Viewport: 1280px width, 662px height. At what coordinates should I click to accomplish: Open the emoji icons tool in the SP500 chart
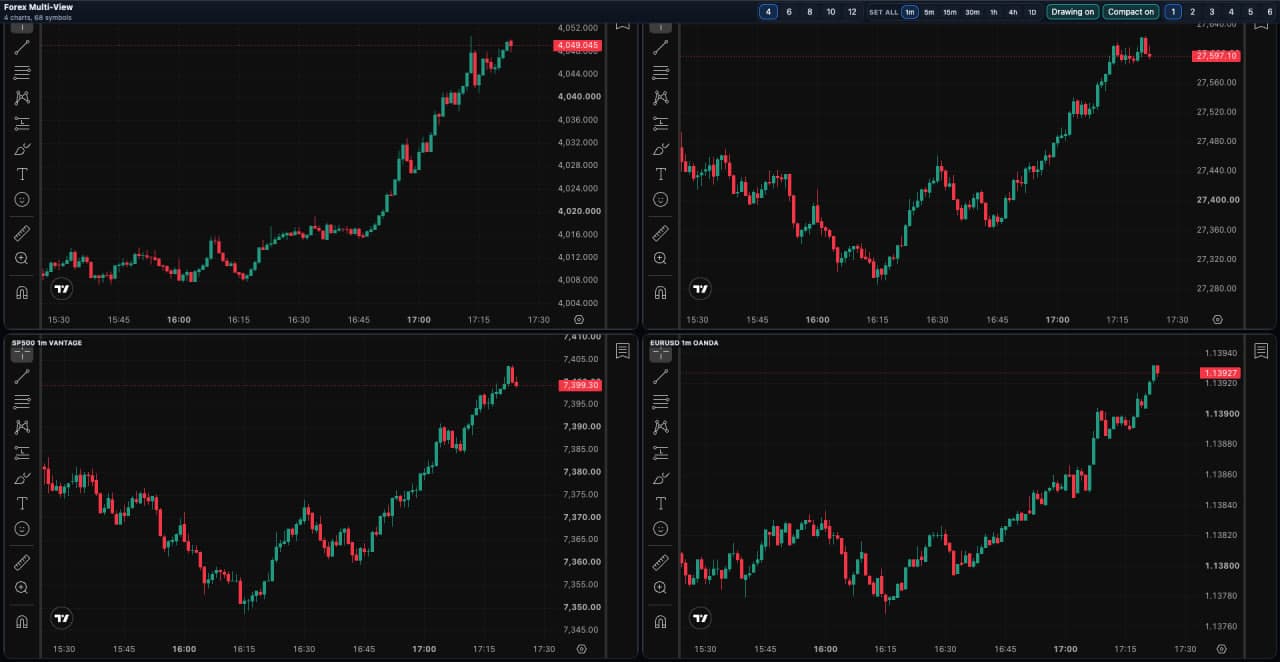point(22,528)
